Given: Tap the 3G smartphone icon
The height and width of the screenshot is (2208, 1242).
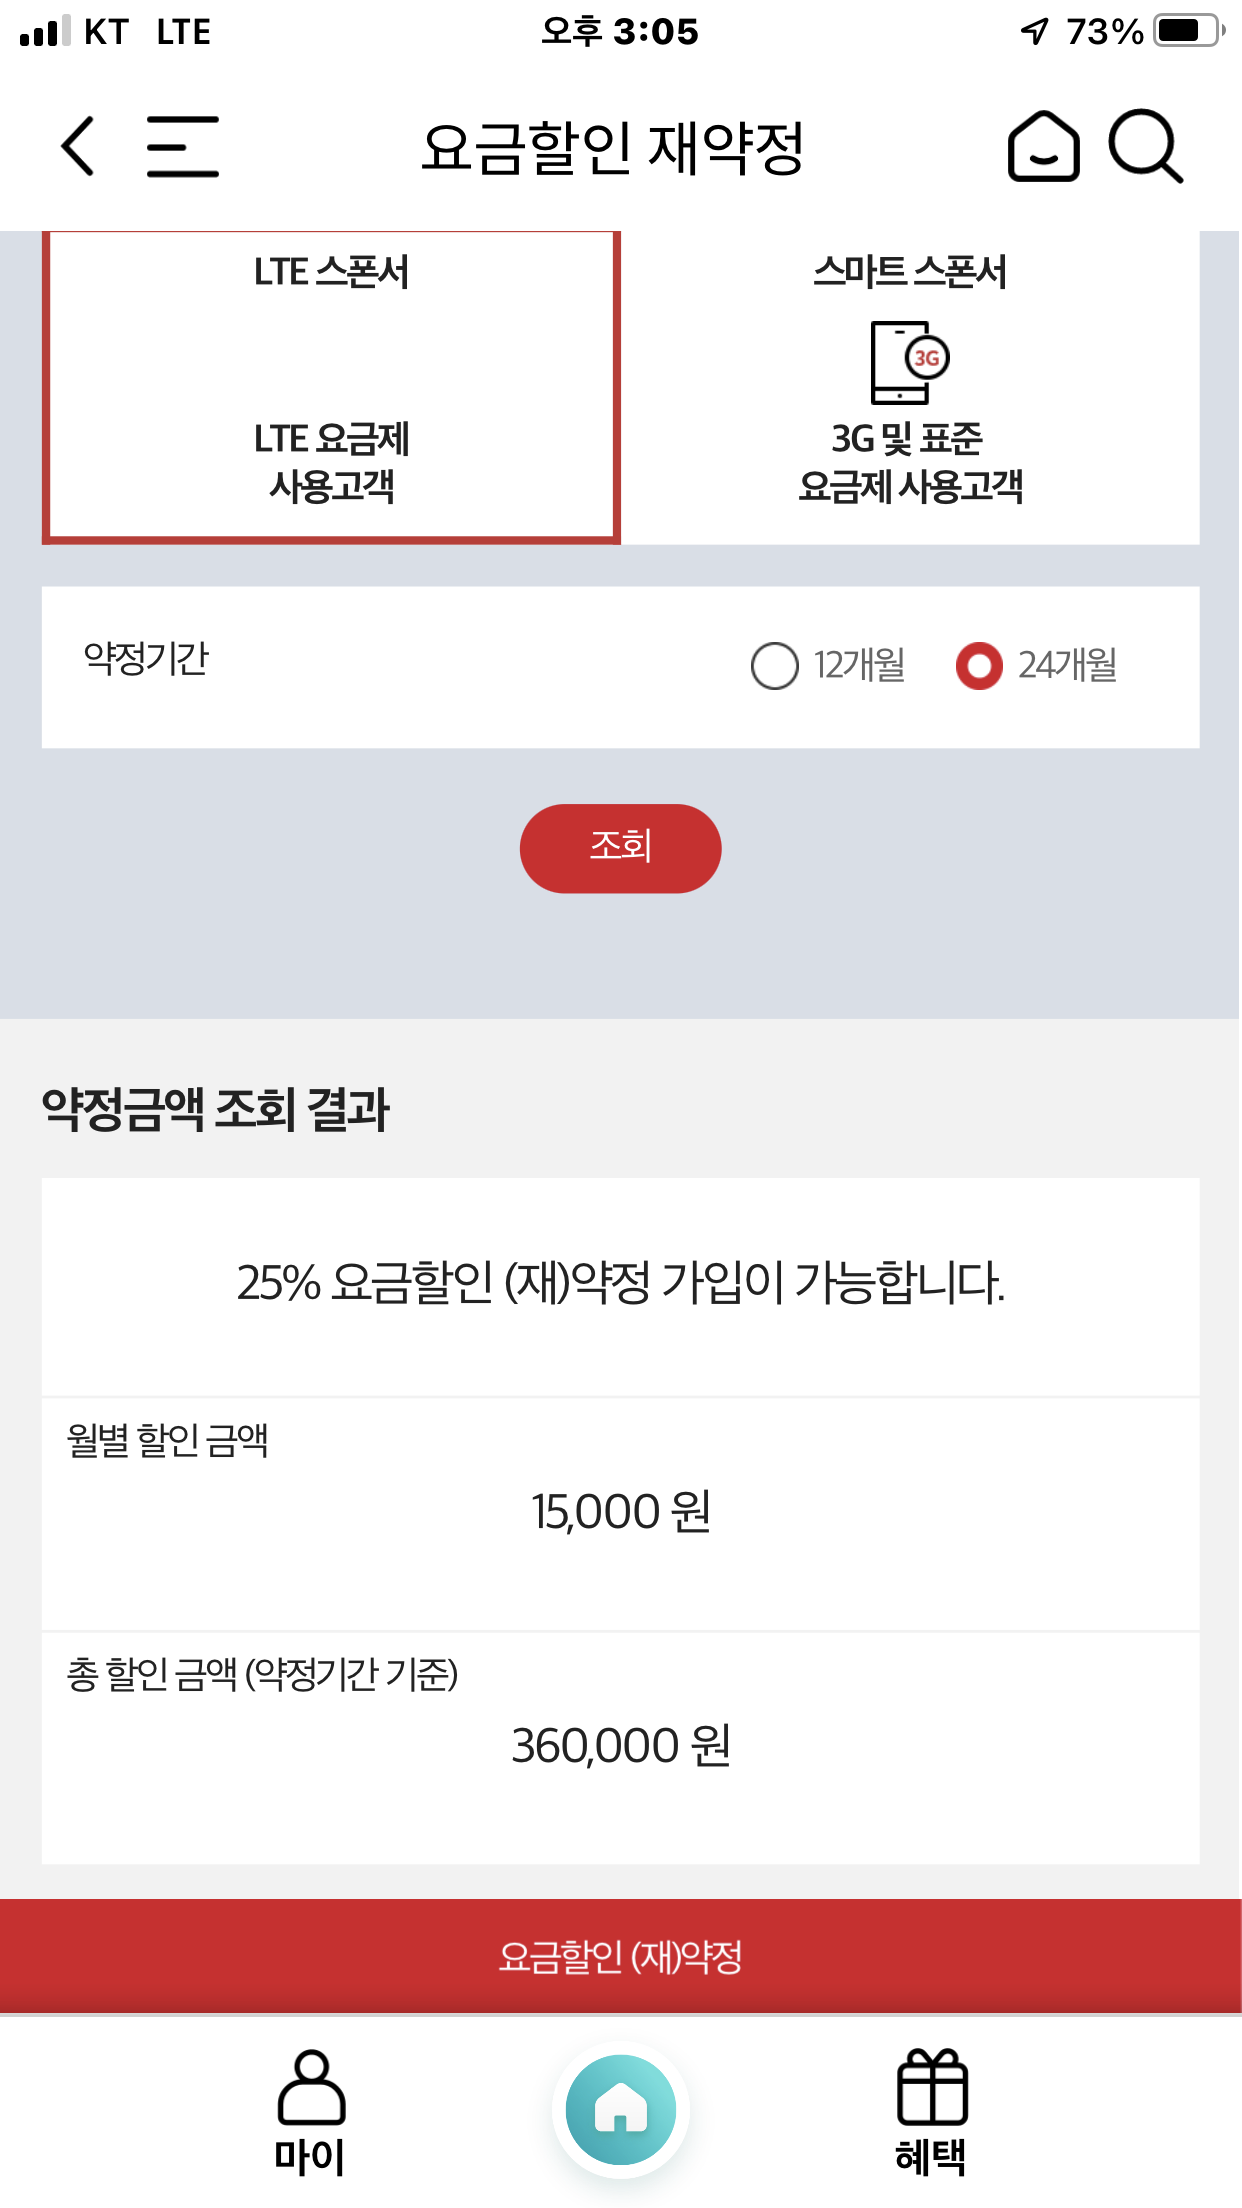Looking at the screenshot, I should [x=909, y=362].
